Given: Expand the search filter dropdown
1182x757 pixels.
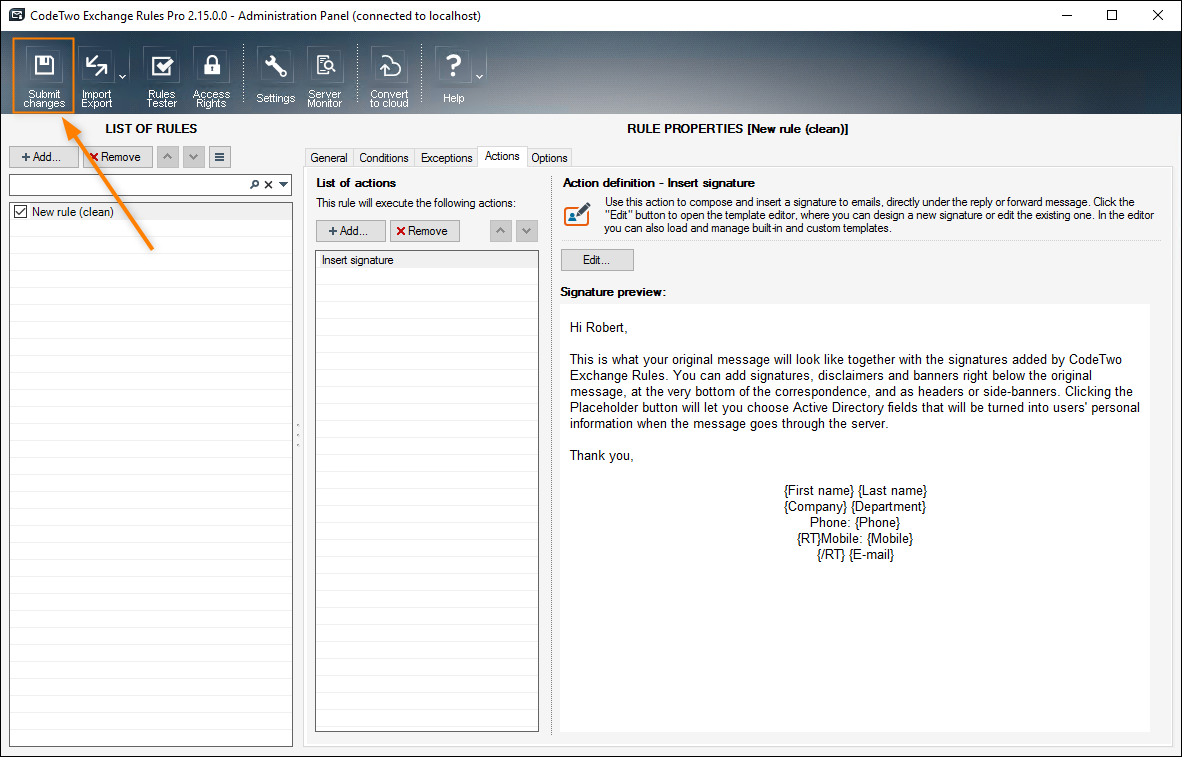Looking at the screenshot, I should click(283, 185).
